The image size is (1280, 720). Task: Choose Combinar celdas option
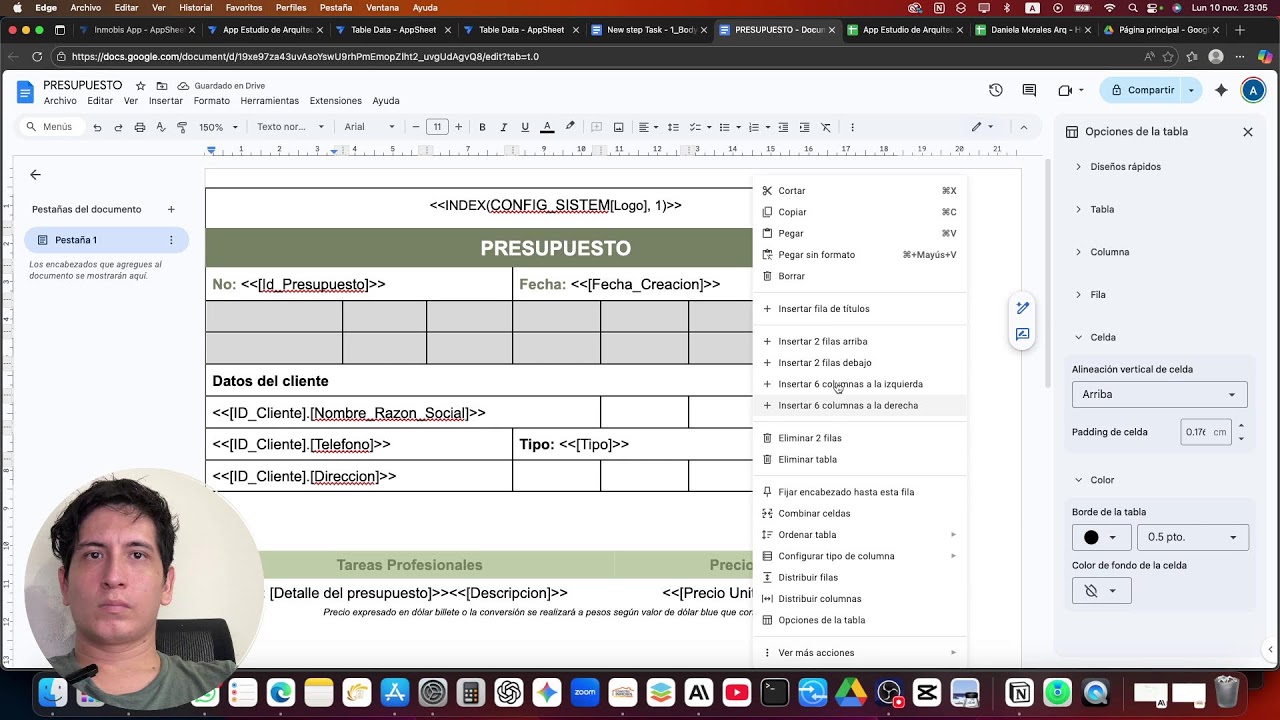click(x=860, y=513)
